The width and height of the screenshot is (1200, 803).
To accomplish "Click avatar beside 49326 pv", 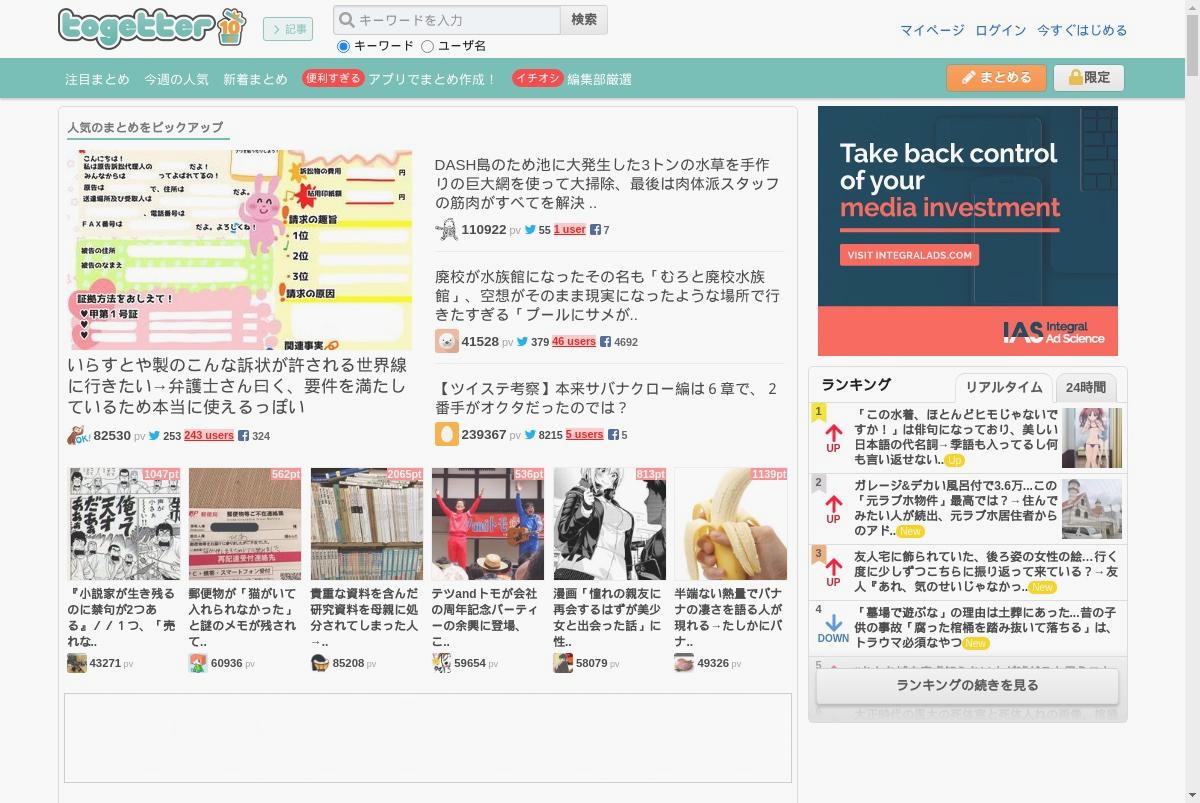I will [x=684, y=663].
